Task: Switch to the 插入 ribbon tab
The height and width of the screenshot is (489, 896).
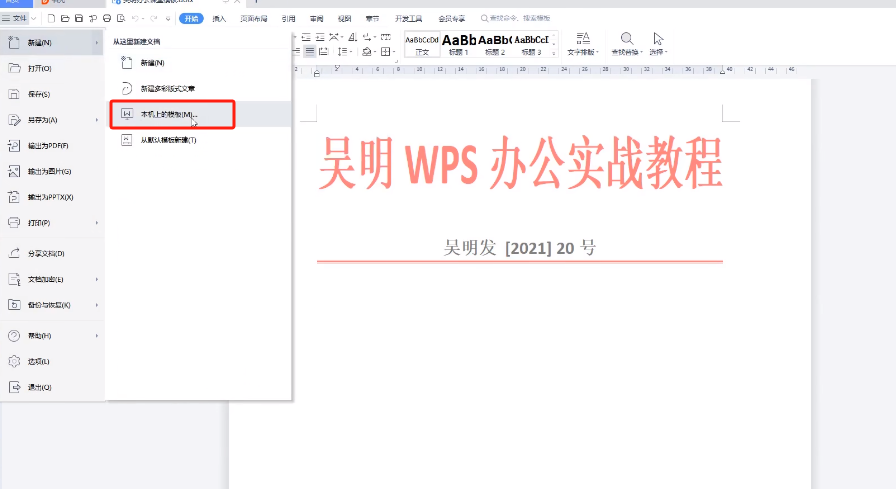Action: (x=219, y=18)
